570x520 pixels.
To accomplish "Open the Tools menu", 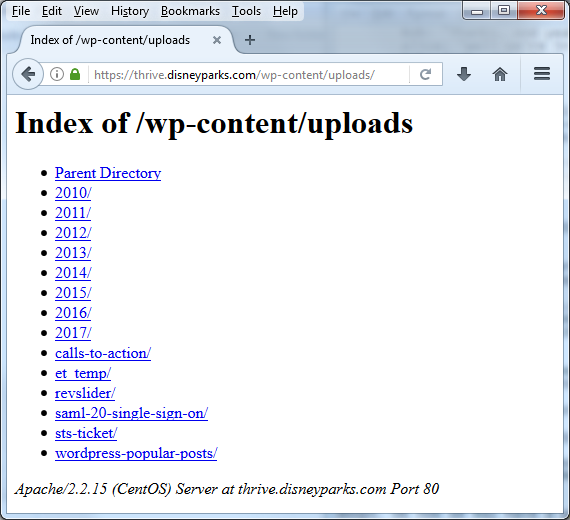I will tap(246, 11).
